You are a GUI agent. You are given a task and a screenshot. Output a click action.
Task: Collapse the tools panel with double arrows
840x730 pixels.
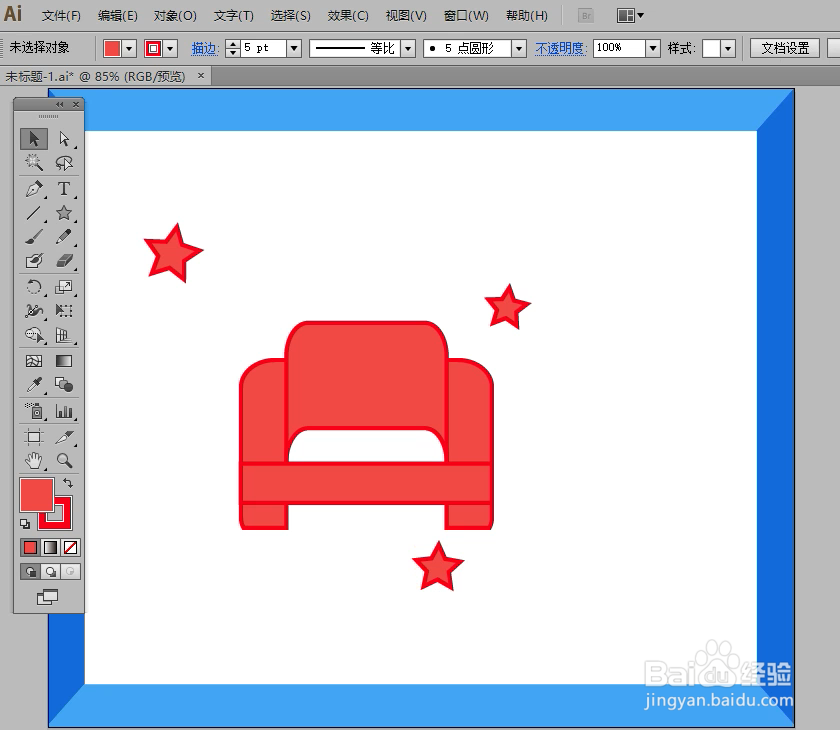[59, 104]
